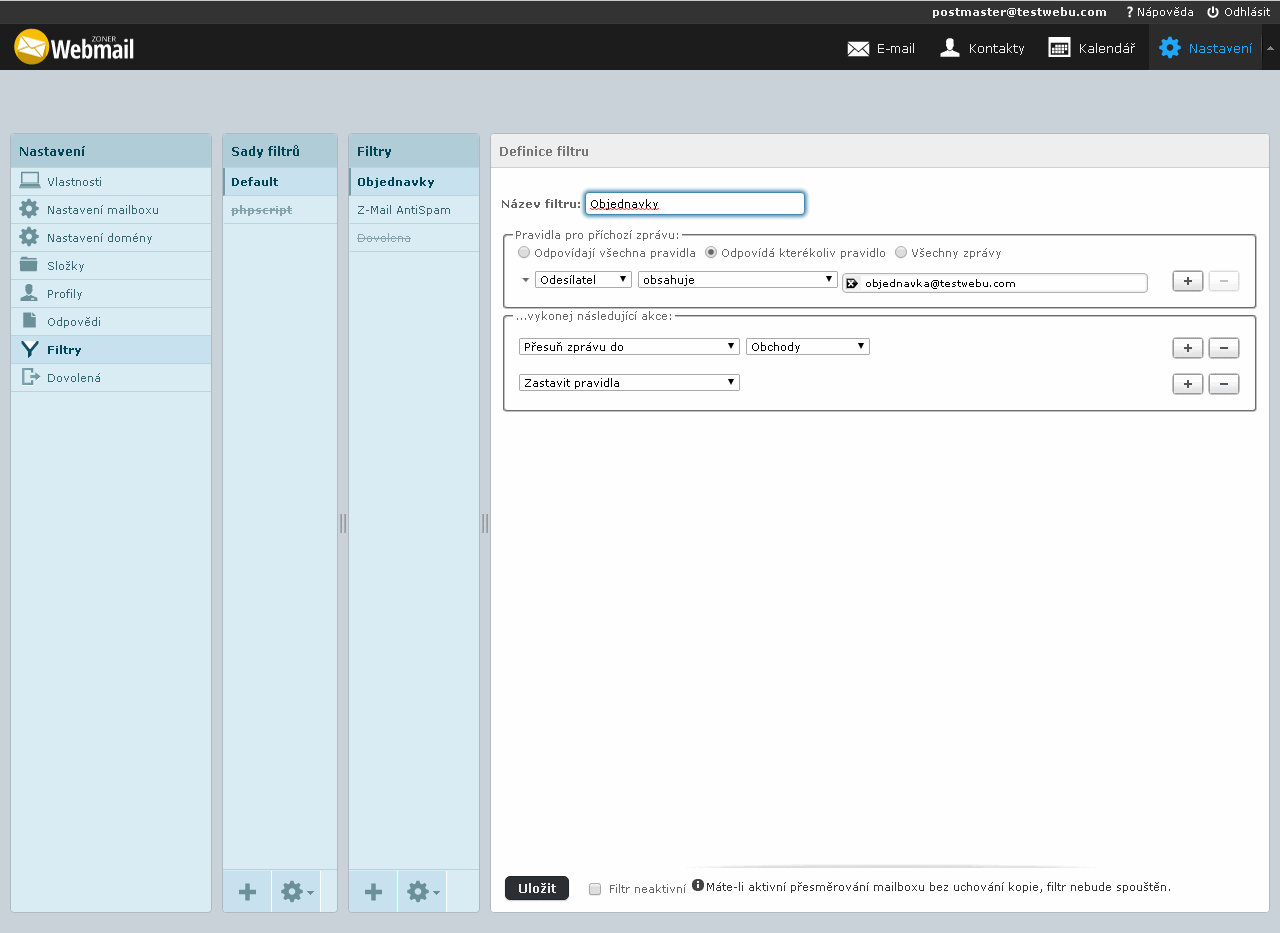Click the Název filtru text field
This screenshot has height=933, width=1280.
point(694,204)
